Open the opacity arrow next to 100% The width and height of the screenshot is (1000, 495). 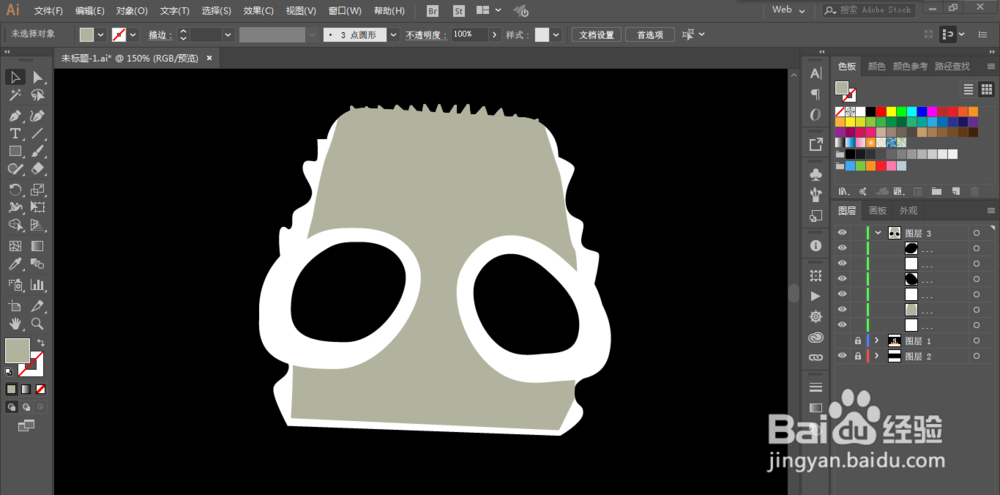click(x=495, y=34)
